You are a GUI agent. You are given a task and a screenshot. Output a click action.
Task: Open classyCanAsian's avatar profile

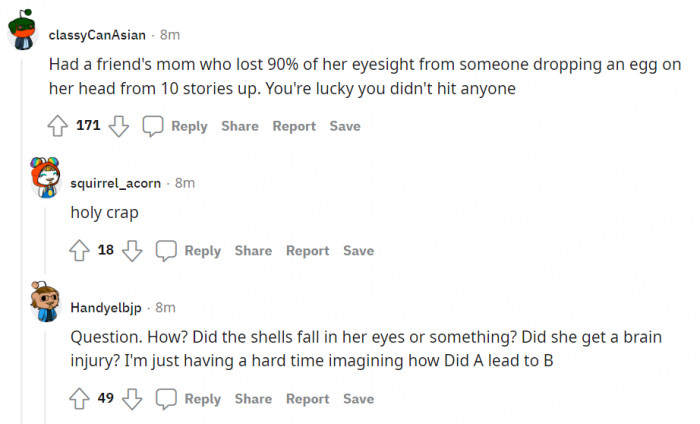(x=24, y=35)
